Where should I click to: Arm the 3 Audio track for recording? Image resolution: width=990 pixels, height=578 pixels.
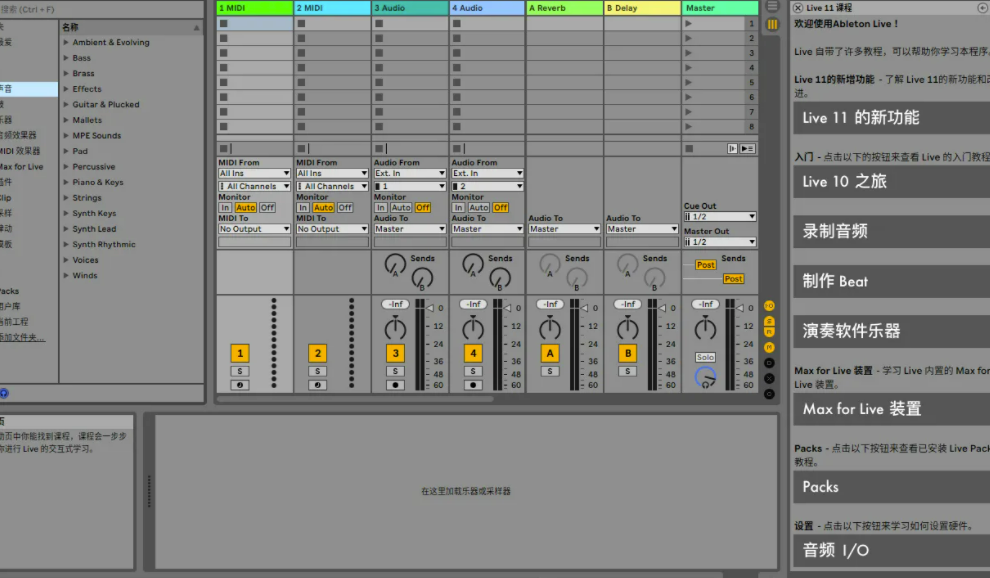[395, 385]
